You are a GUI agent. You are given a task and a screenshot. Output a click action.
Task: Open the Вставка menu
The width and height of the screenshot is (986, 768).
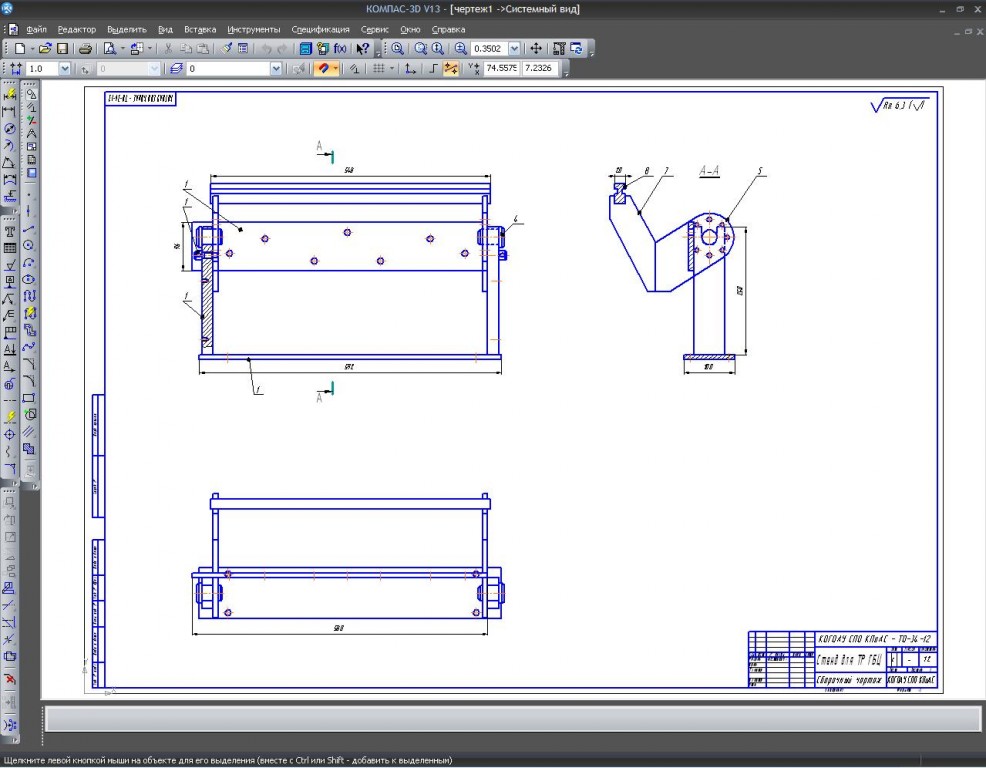[x=200, y=30]
